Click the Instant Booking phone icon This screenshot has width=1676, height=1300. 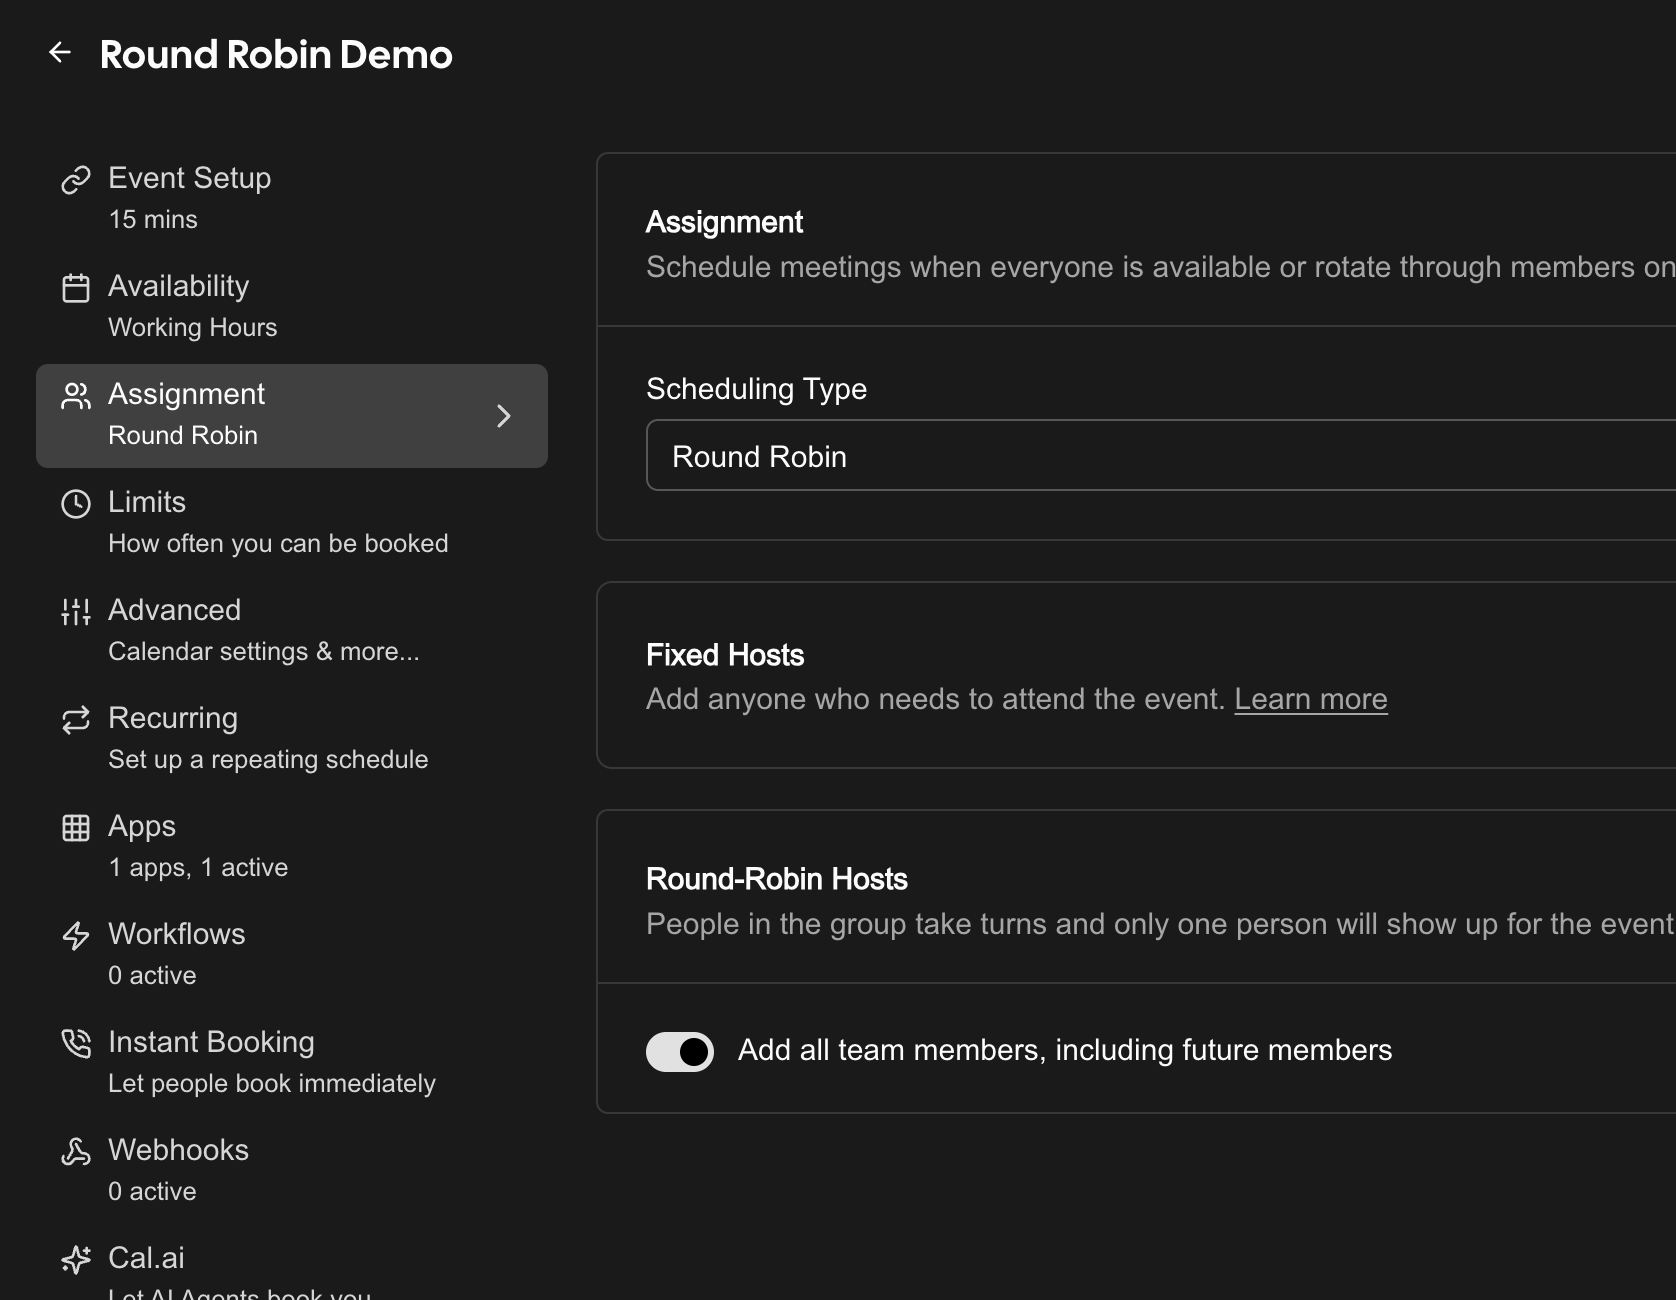point(76,1044)
